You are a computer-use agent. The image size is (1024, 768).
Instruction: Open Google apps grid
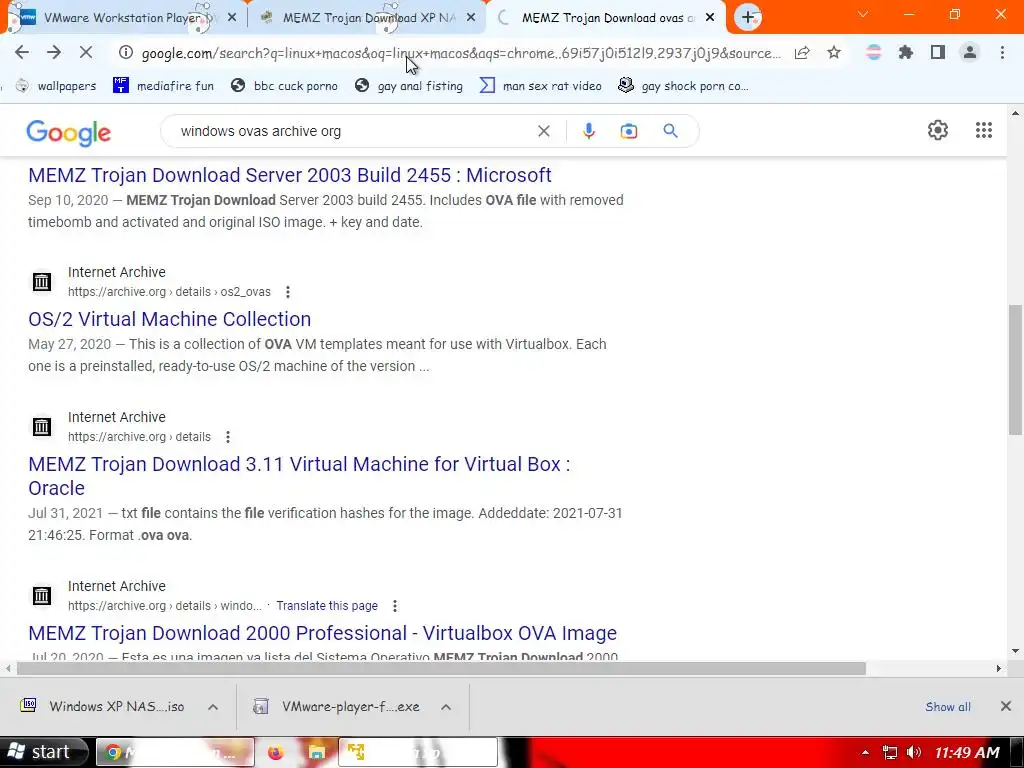click(984, 130)
